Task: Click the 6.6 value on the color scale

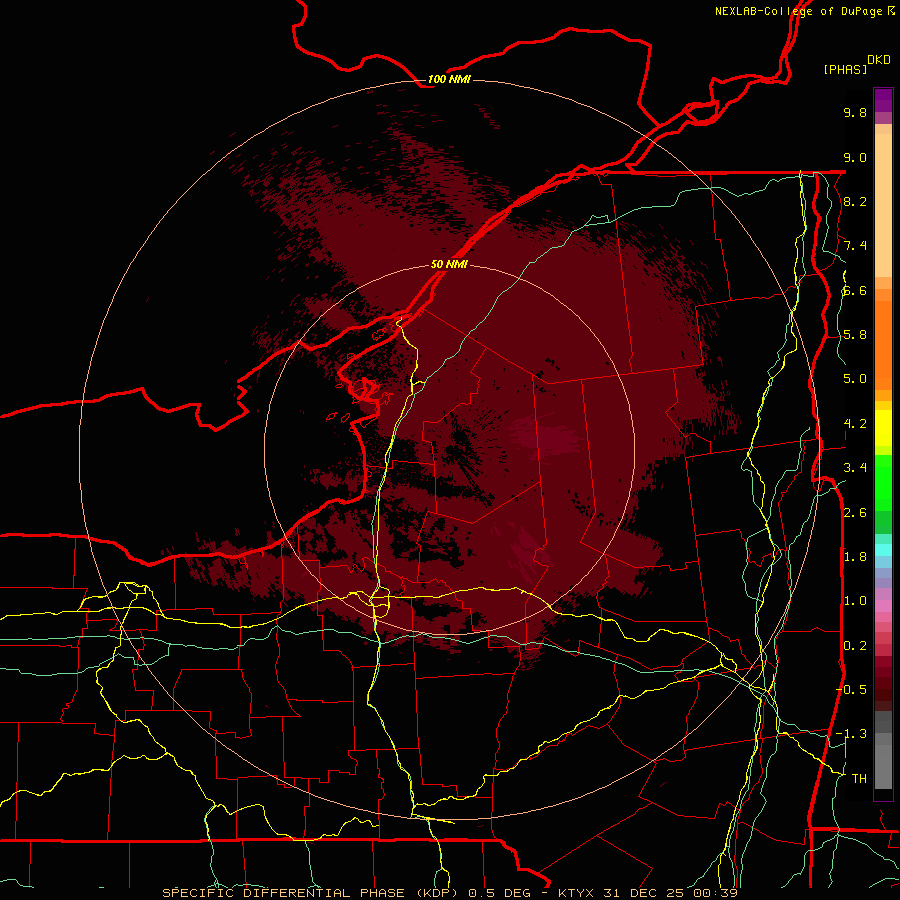Action: (855, 290)
